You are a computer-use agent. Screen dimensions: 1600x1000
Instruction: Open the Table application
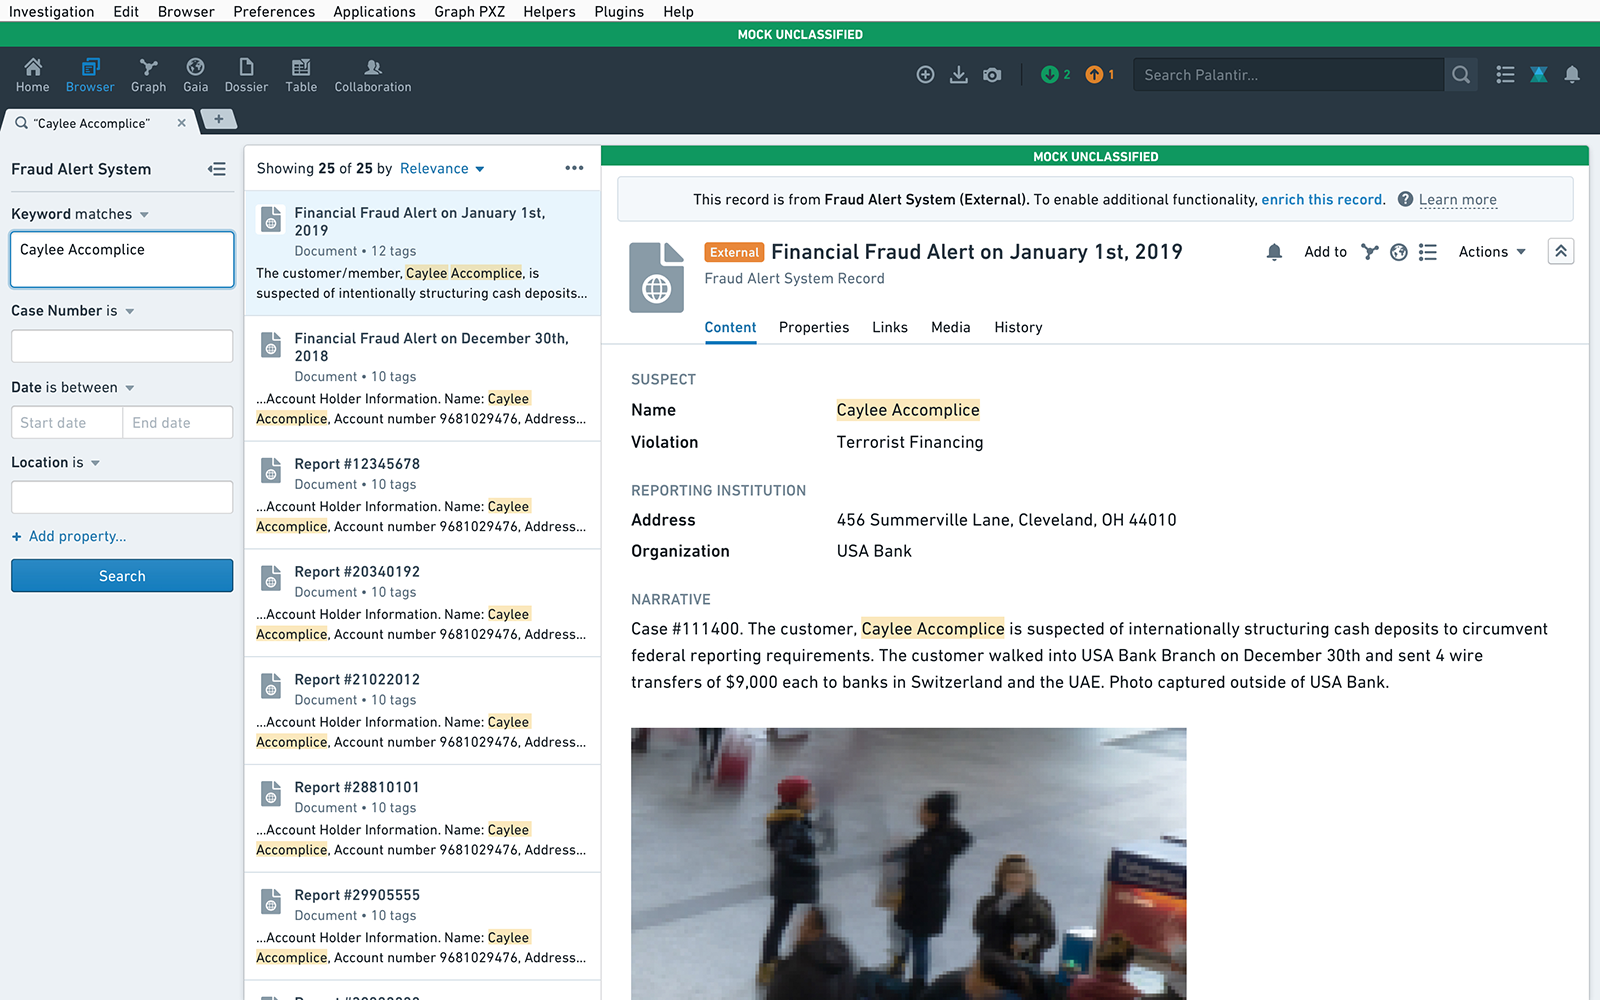[x=301, y=75]
